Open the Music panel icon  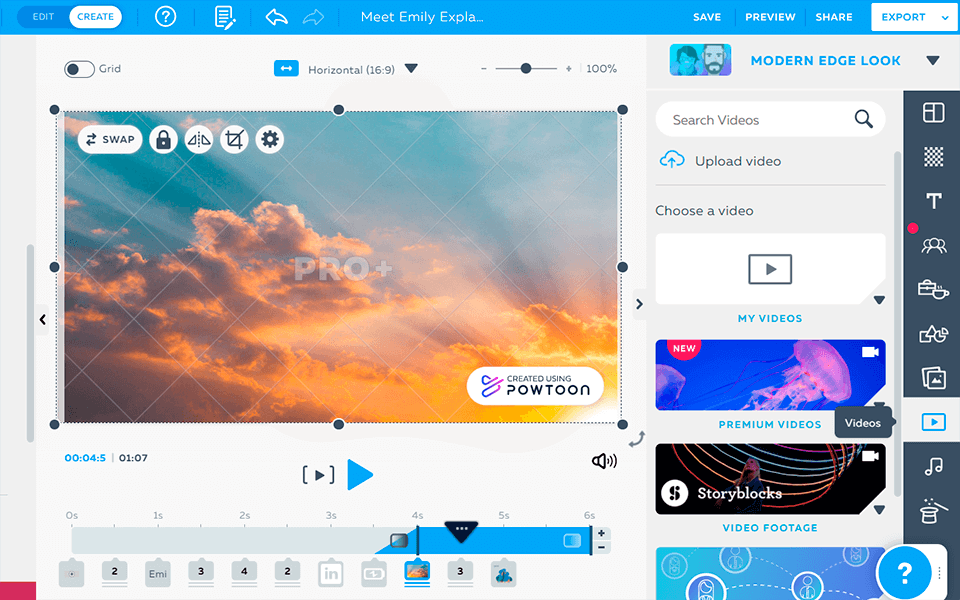point(932,466)
